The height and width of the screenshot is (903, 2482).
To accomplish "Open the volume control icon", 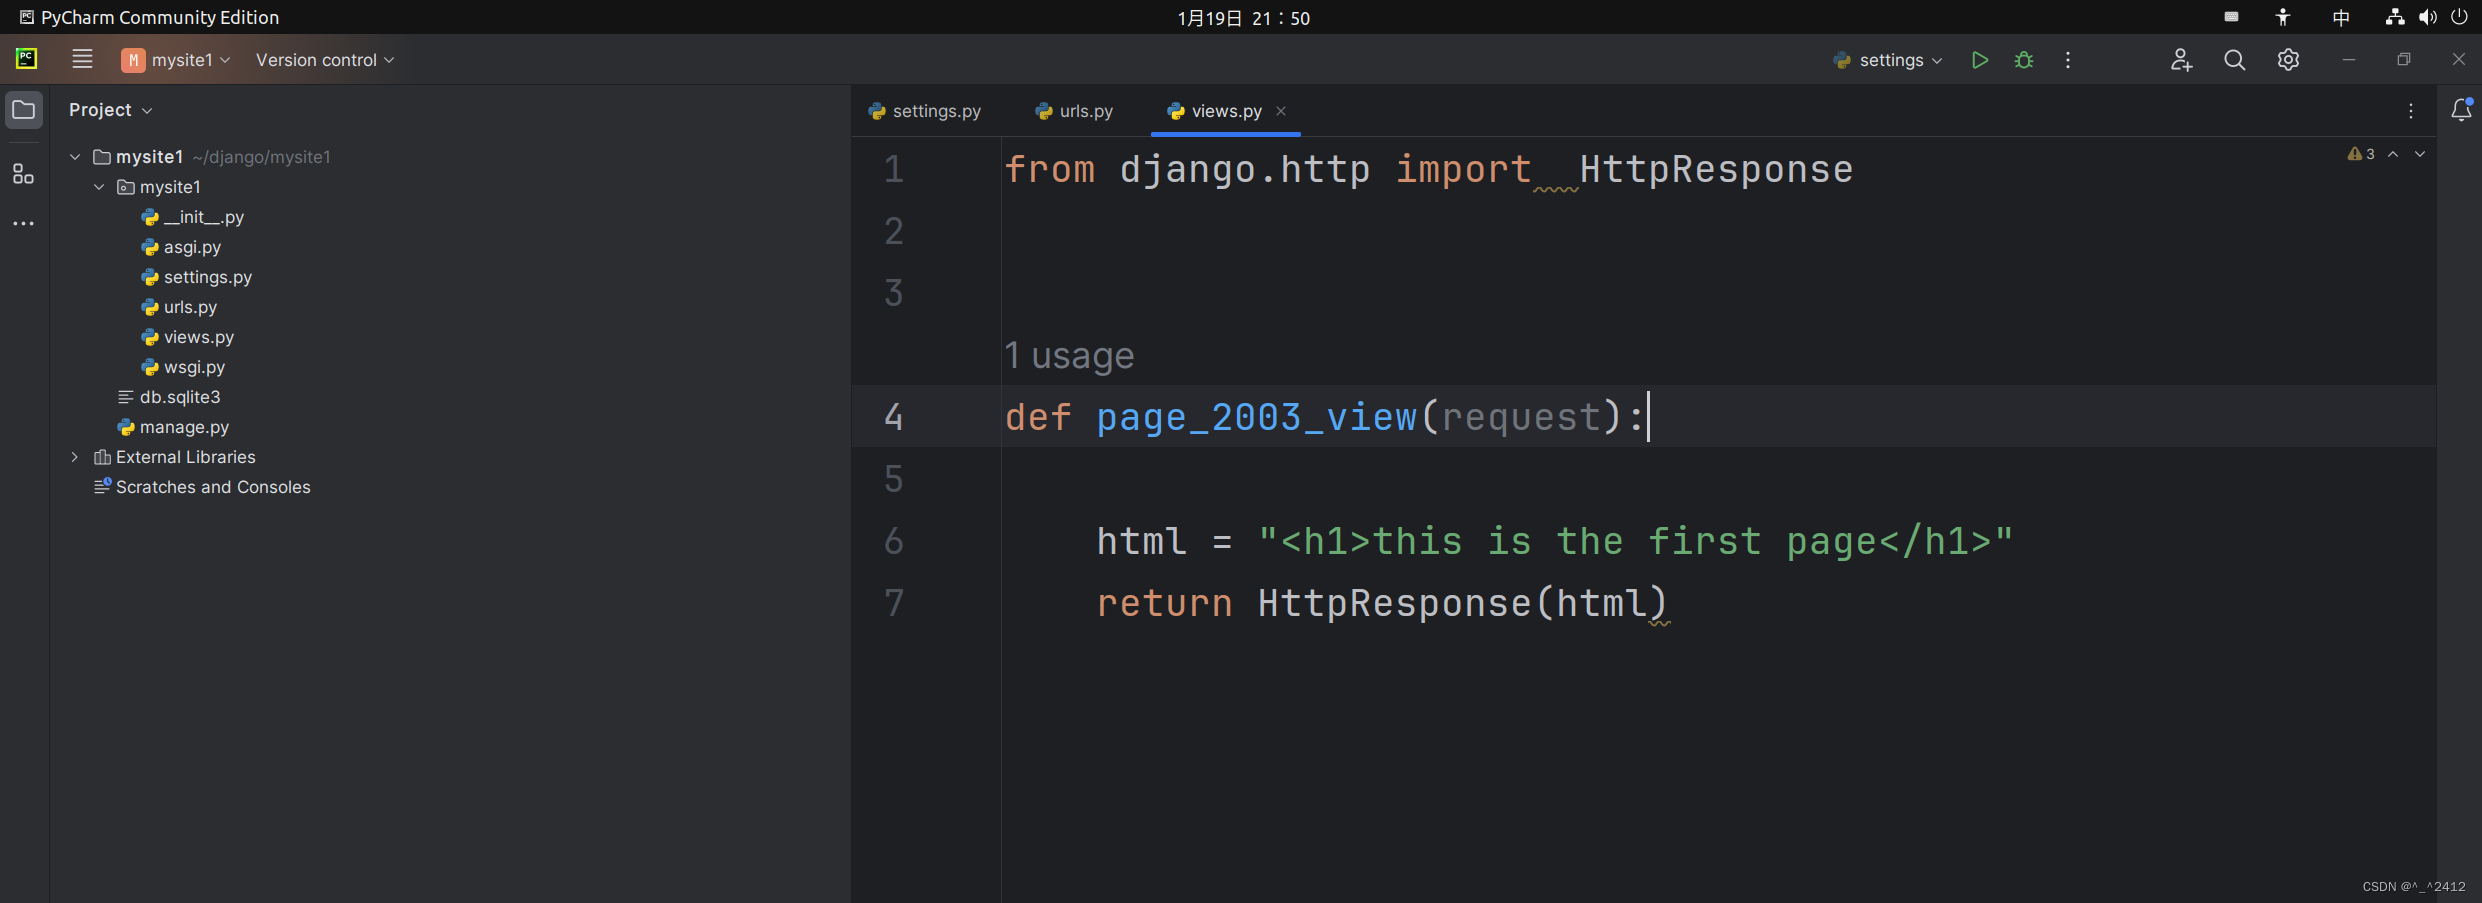I will (2428, 17).
